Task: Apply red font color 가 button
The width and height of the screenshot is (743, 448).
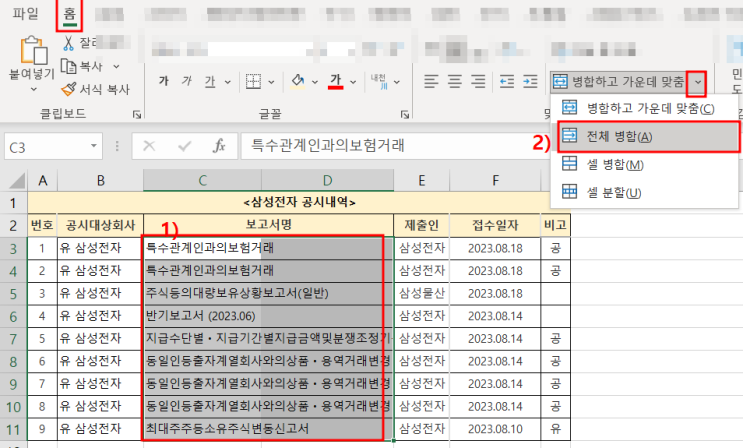Action: (x=336, y=81)
